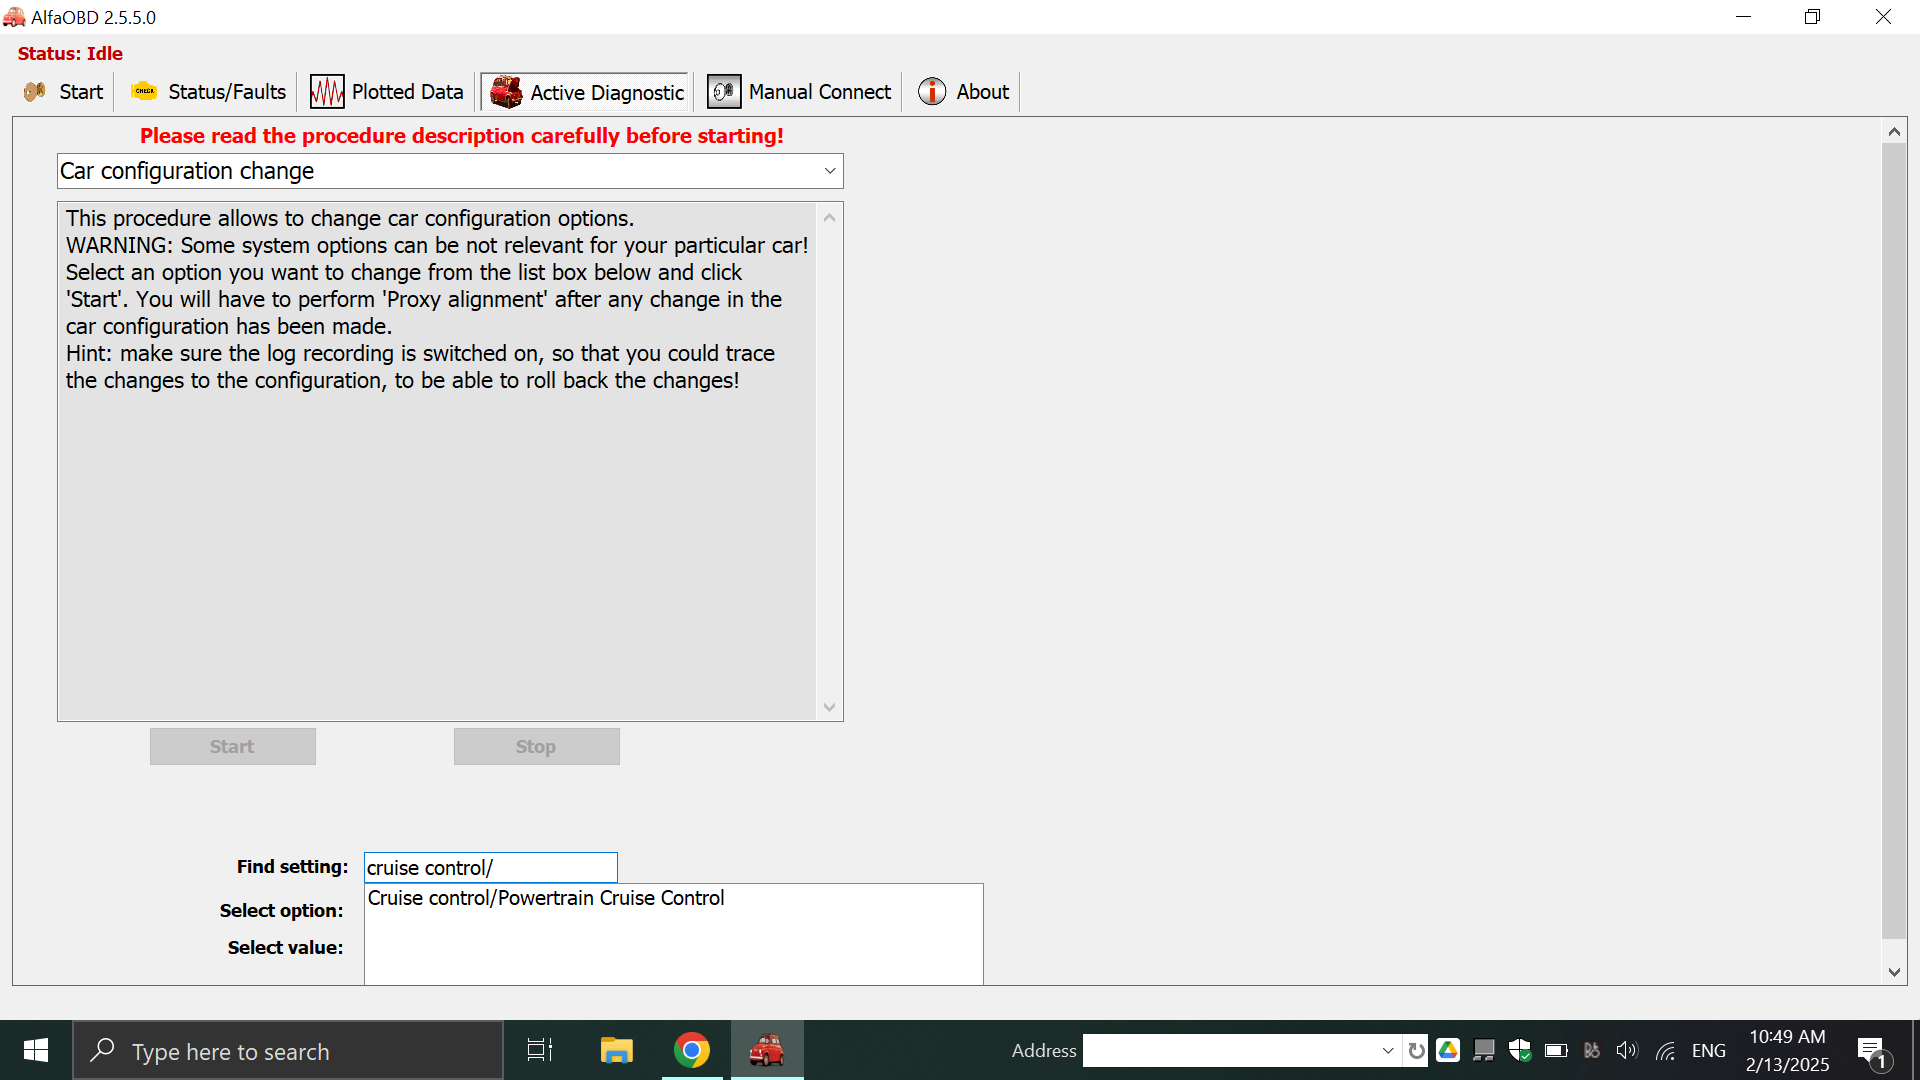Open Task View on the taskbar
Screen dimensions: 1920x1080
pyautogui.click(x=540, y=1050)
